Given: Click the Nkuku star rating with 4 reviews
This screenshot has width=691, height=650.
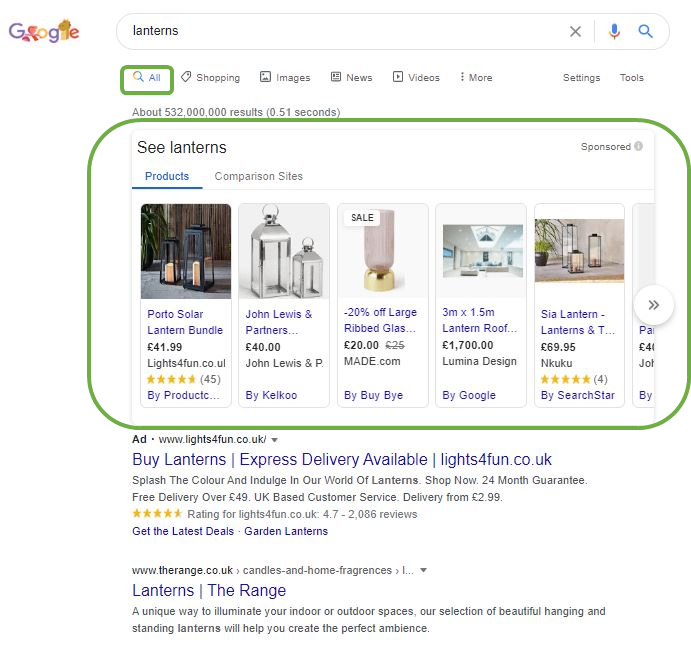Looking at the screenshot, I should point(574,379).
